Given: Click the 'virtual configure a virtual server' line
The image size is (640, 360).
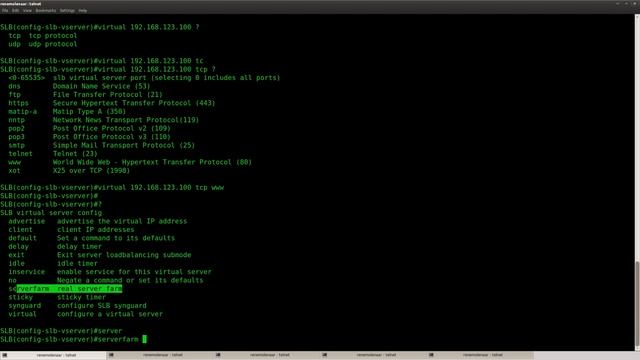Looking at the screenshot, I should [x=85, y=314].
